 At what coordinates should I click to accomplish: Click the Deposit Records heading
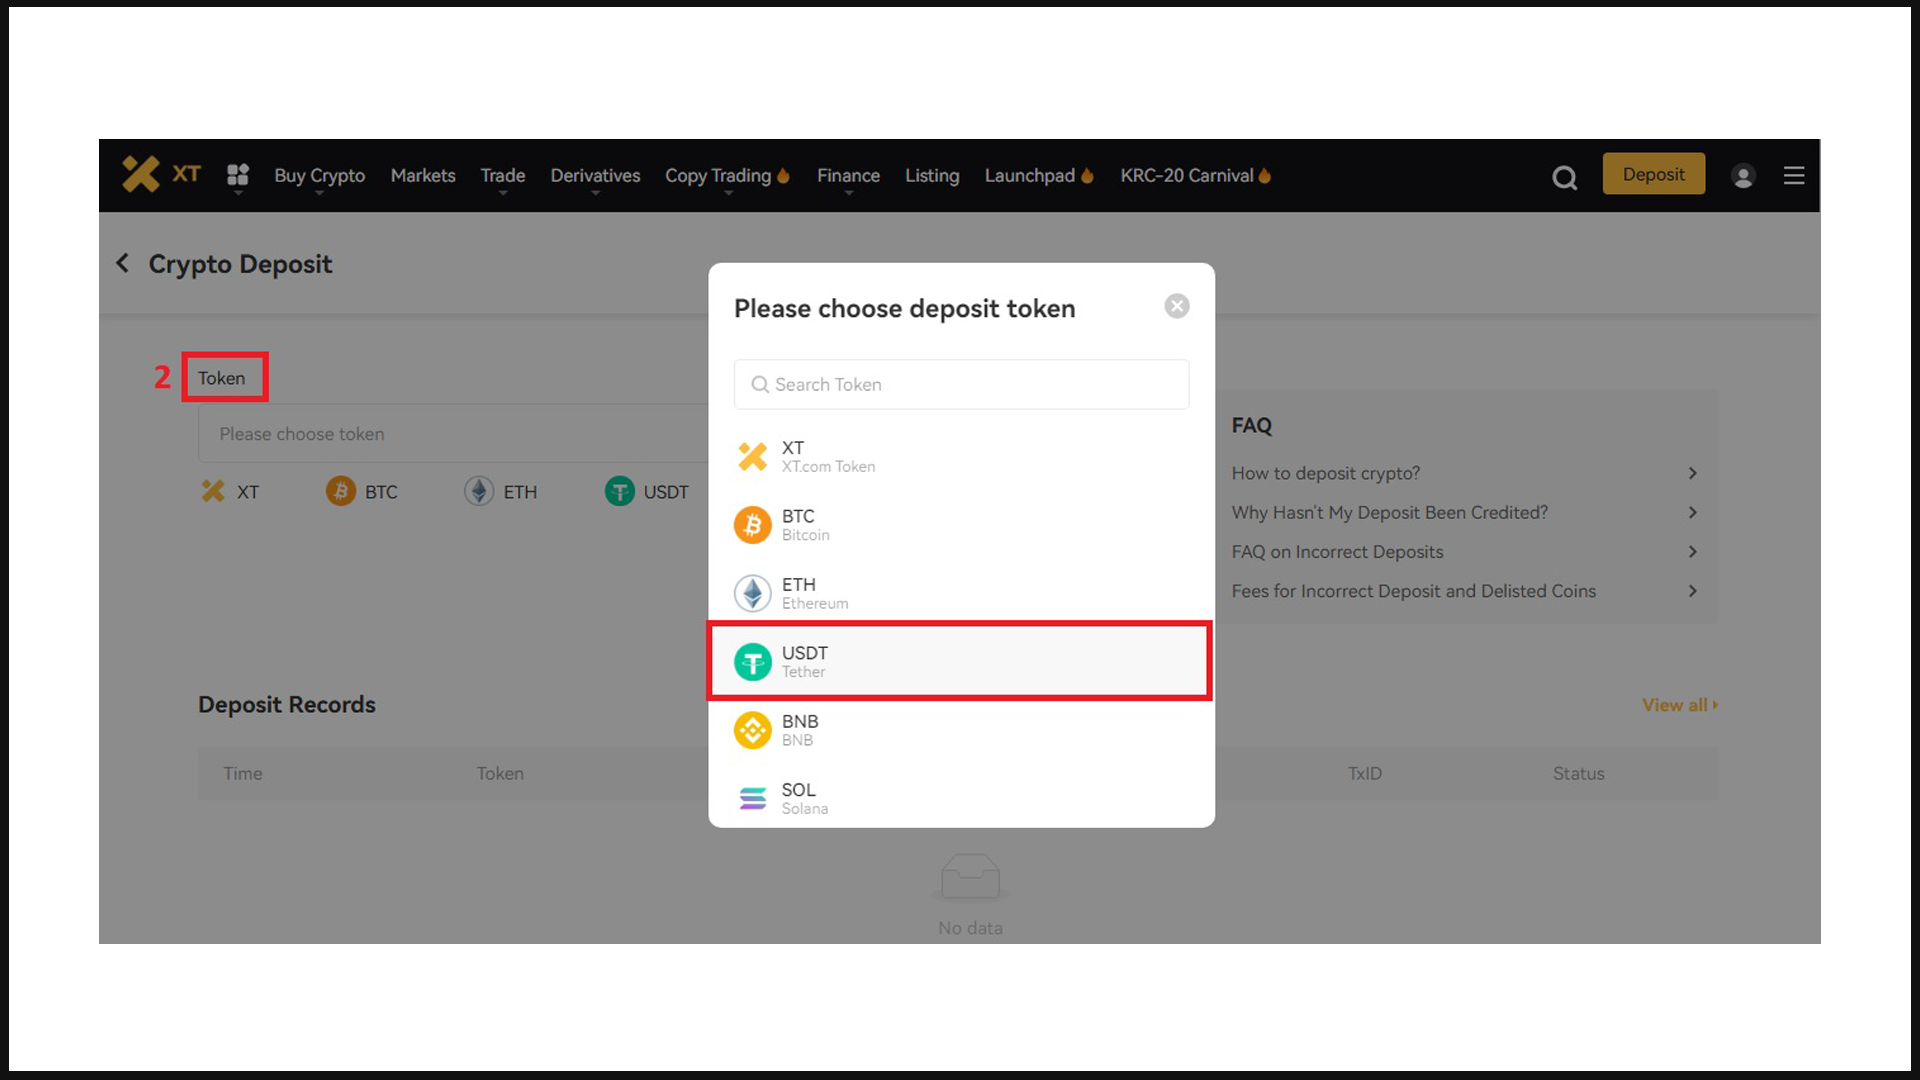286,704
